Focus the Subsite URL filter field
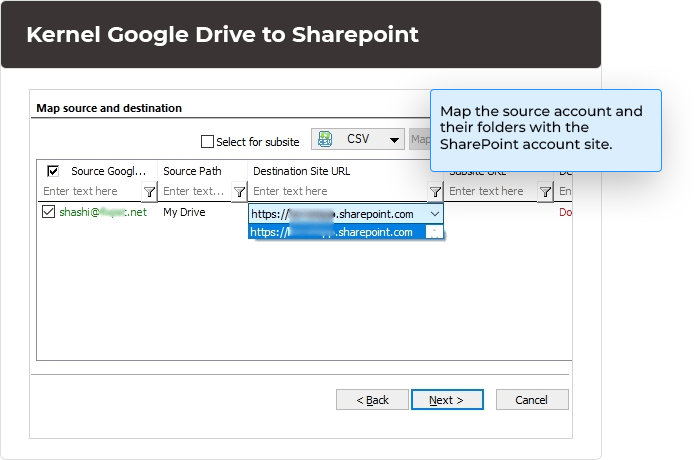Screen dimensions: 700x460 click(492, 191)
